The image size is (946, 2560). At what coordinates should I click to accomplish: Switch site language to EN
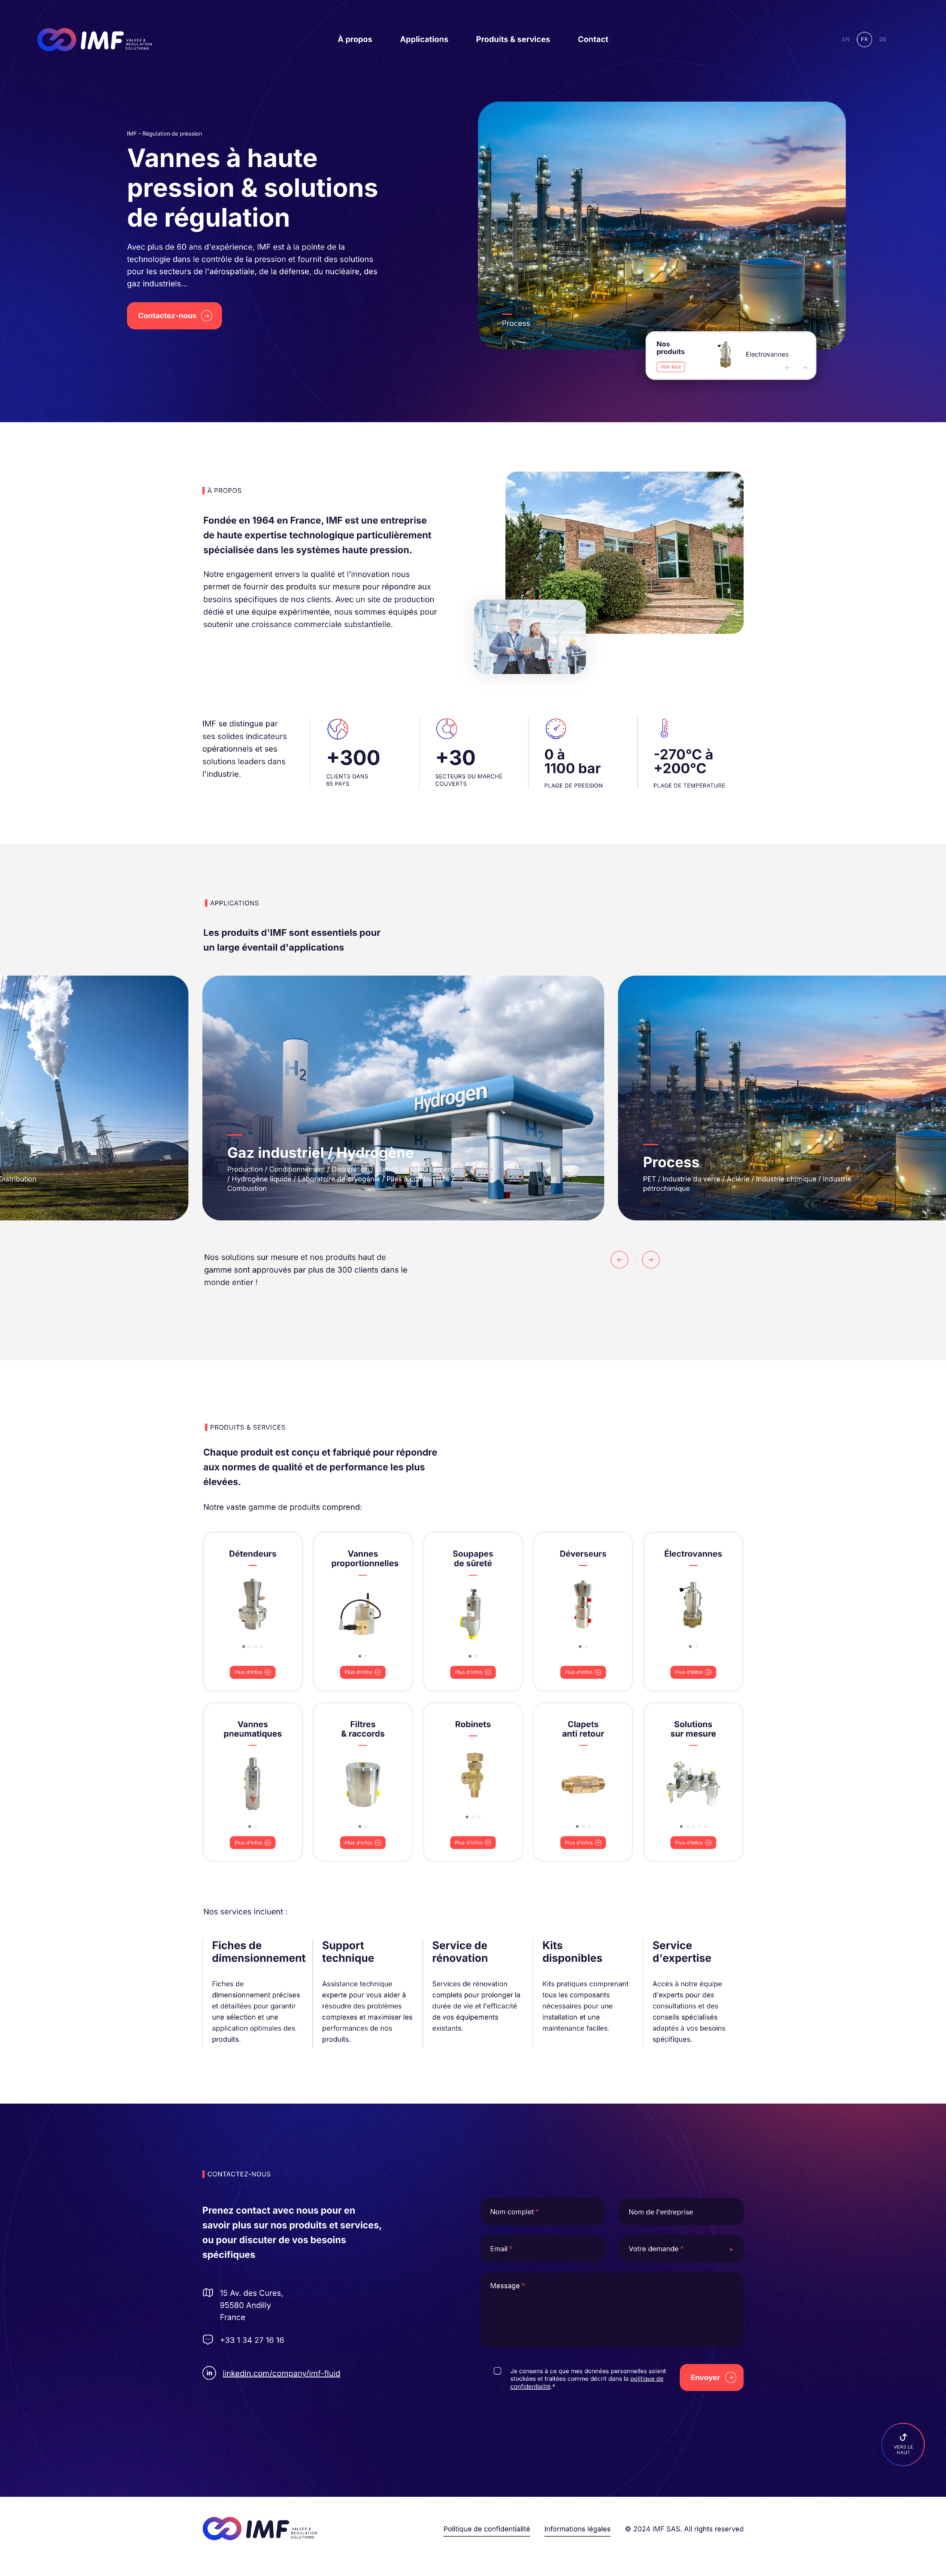pos(845,40)
